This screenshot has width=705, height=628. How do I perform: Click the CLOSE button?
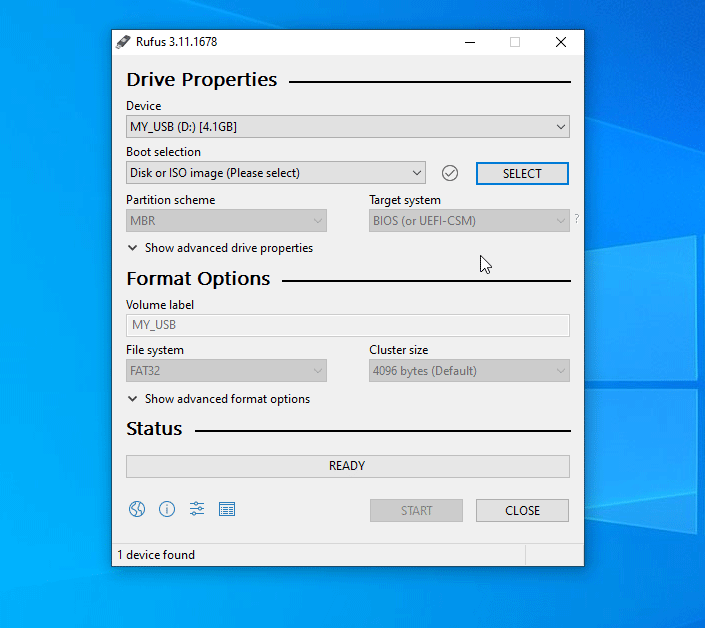(x=522, y=511)
